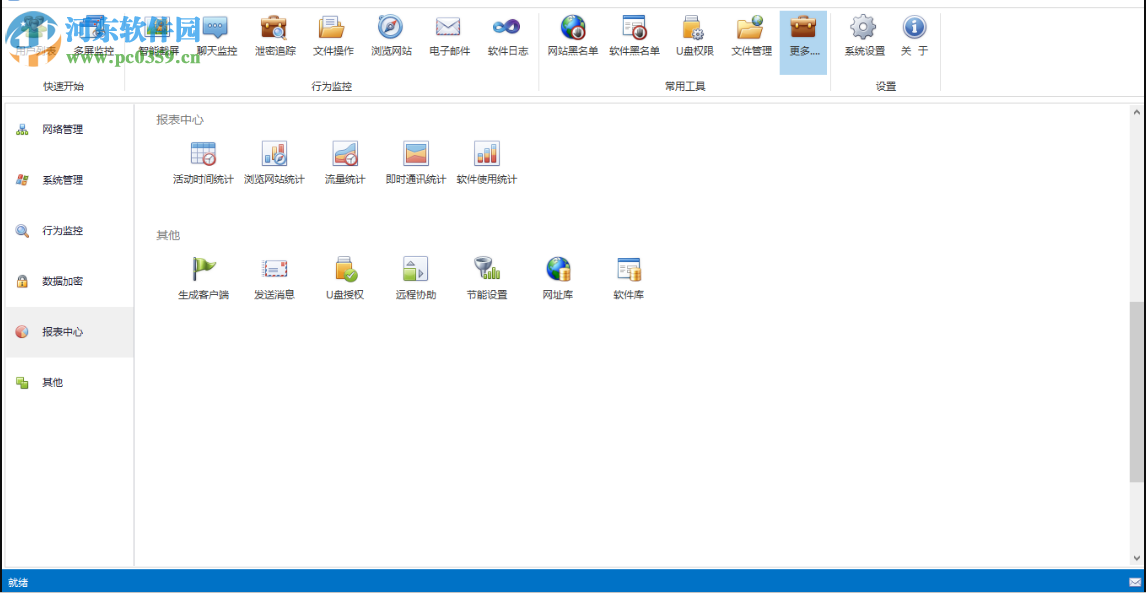
Task: Open 软件使用统计 software usage statistics
Action: [x=487, y=163]
